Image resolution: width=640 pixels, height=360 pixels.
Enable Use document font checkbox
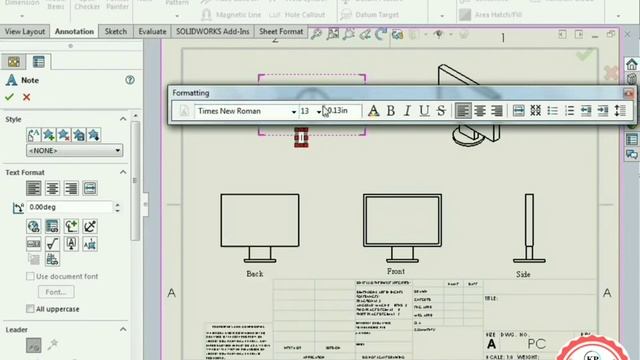(30, 276)
